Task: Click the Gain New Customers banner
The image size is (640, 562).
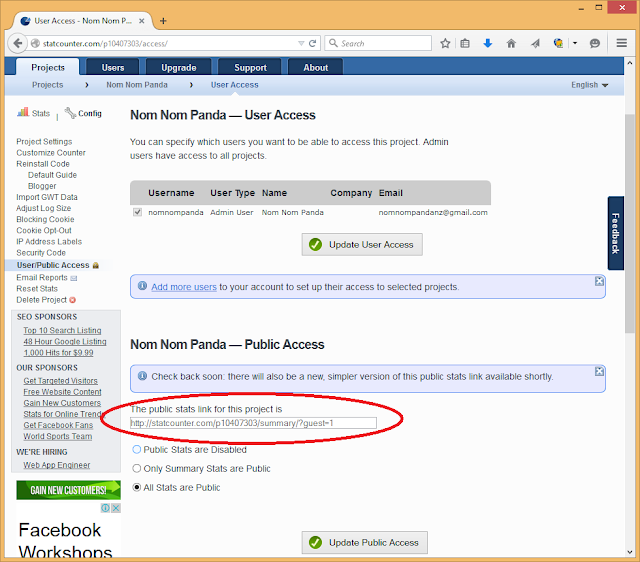Action: (68, 490)
